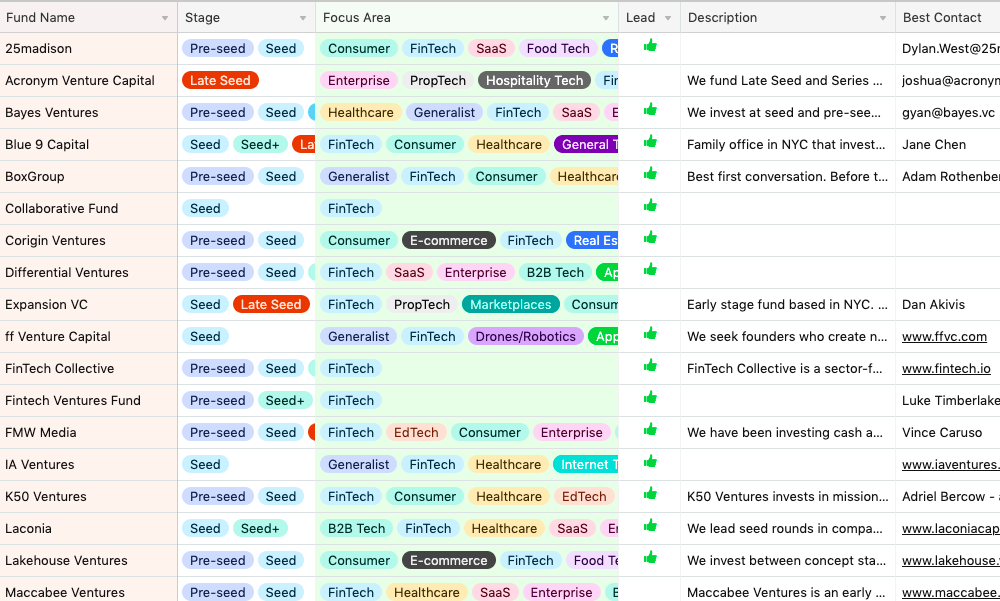Select the Luke Timberlake contact cell

point(948,400)
